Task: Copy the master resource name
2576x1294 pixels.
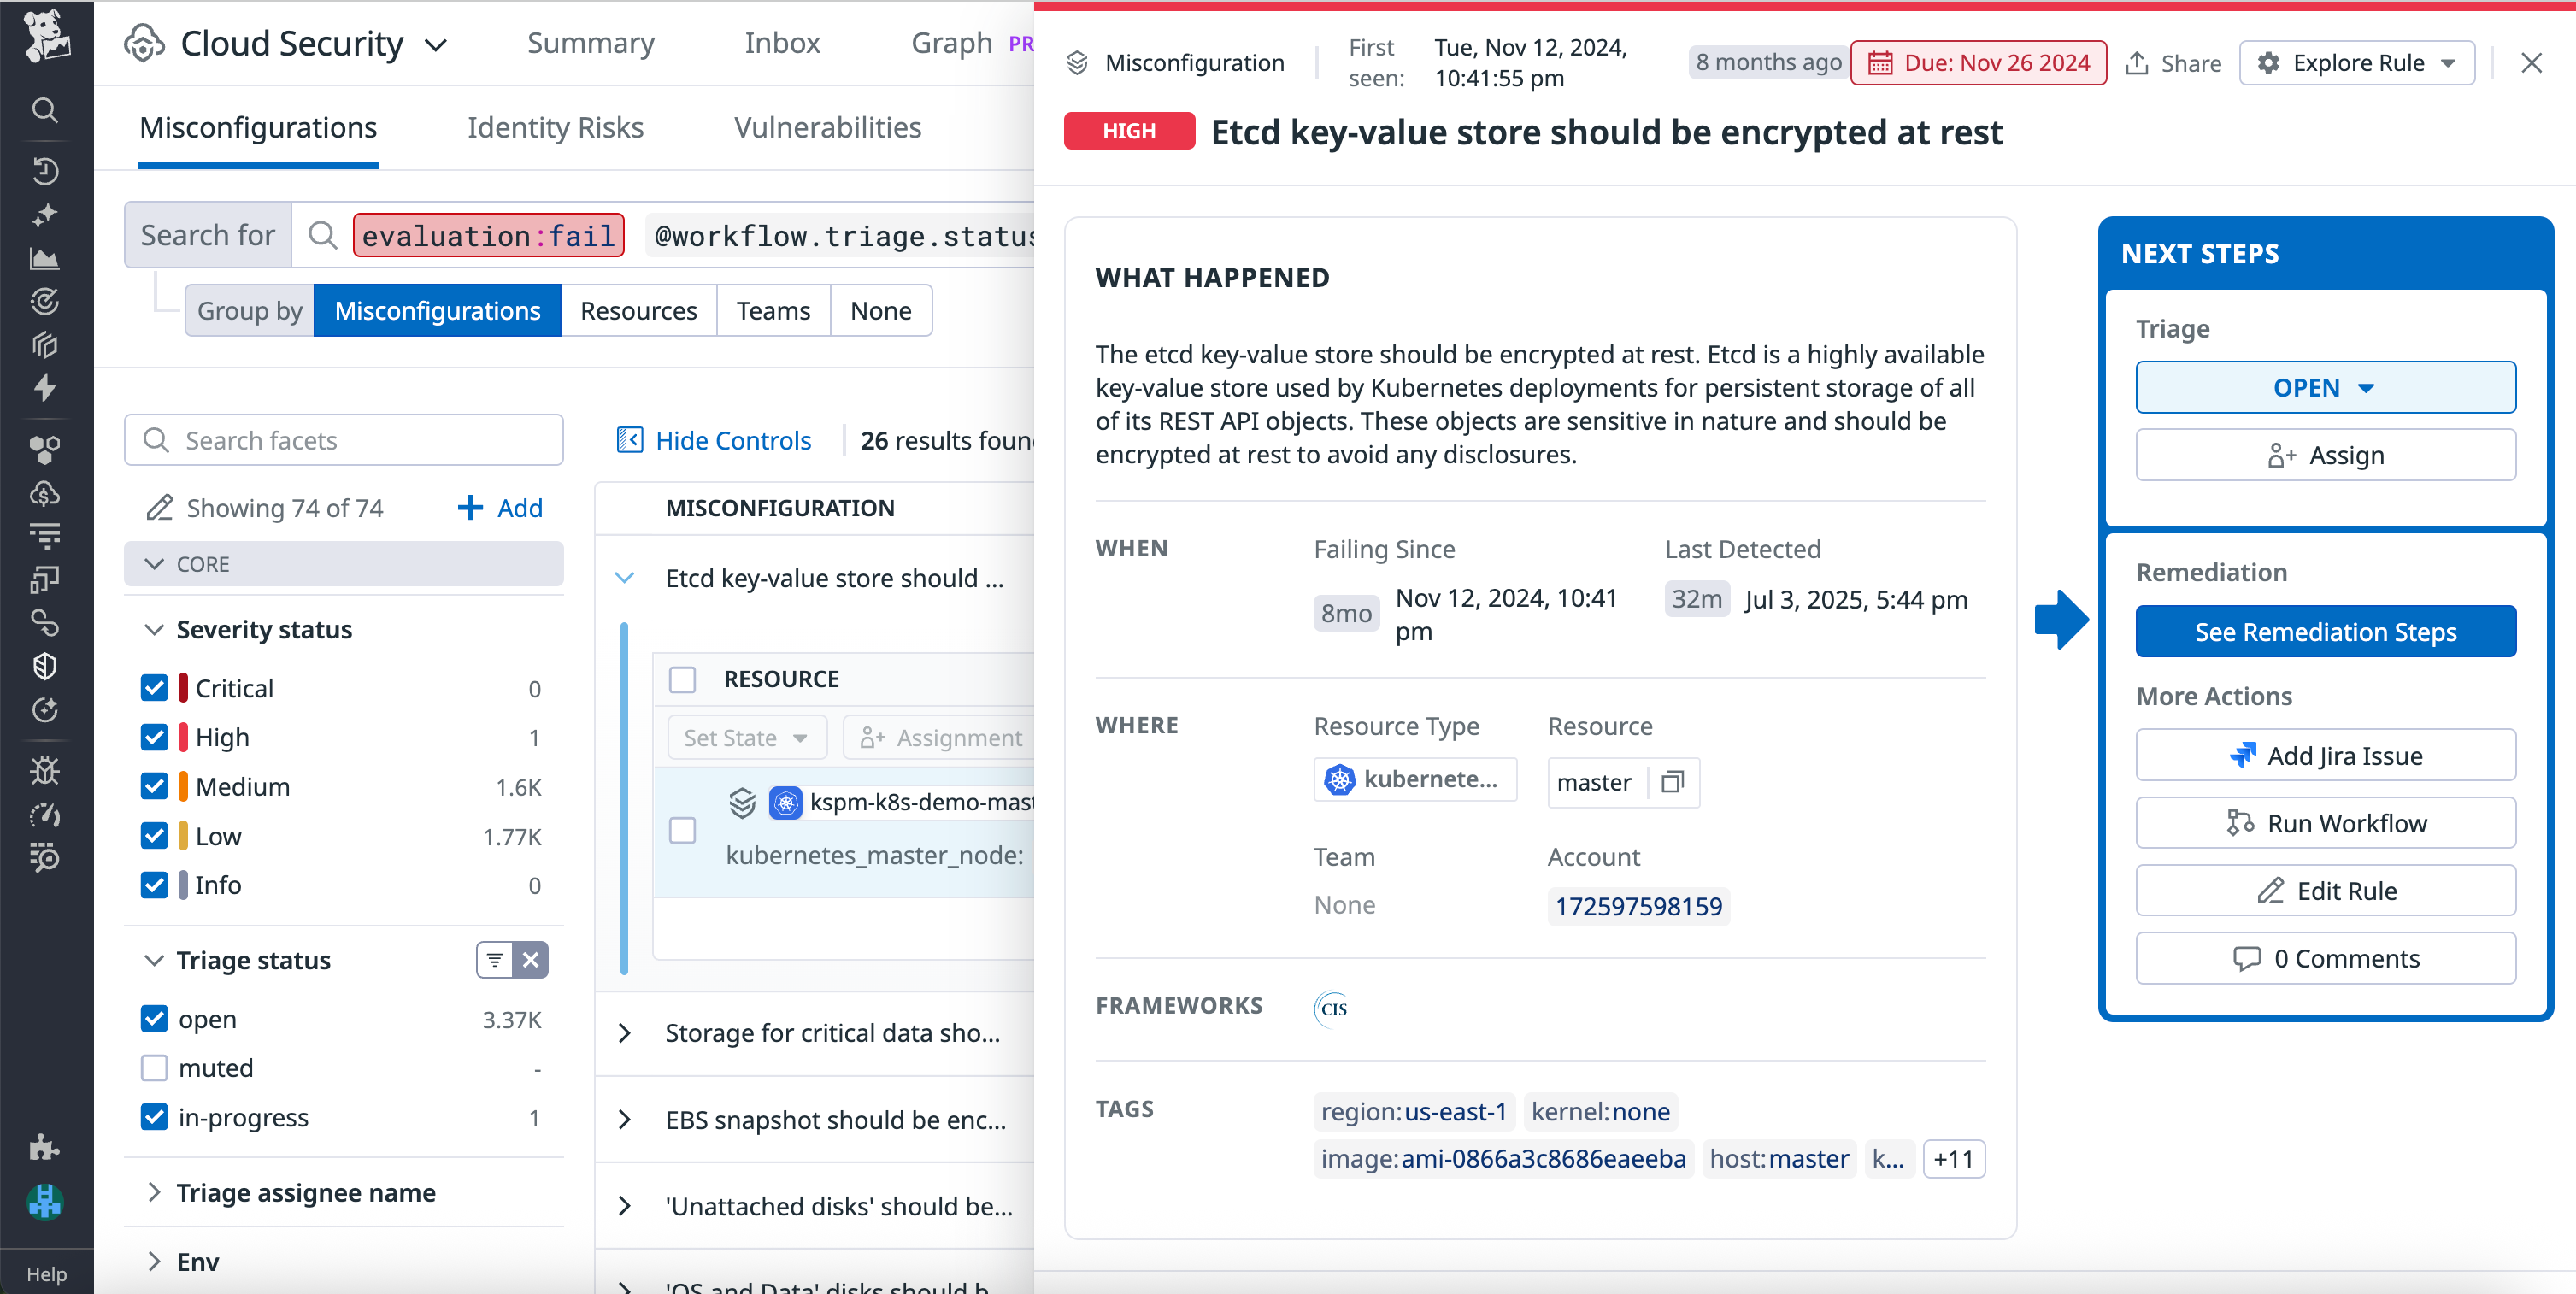Action: 1673,783
